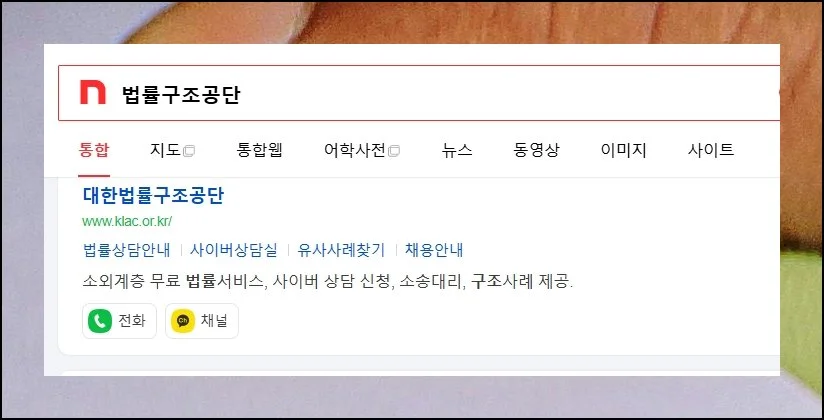Click the green phone icon
Screen dimensions: 824x420
(x=100, y=321)
